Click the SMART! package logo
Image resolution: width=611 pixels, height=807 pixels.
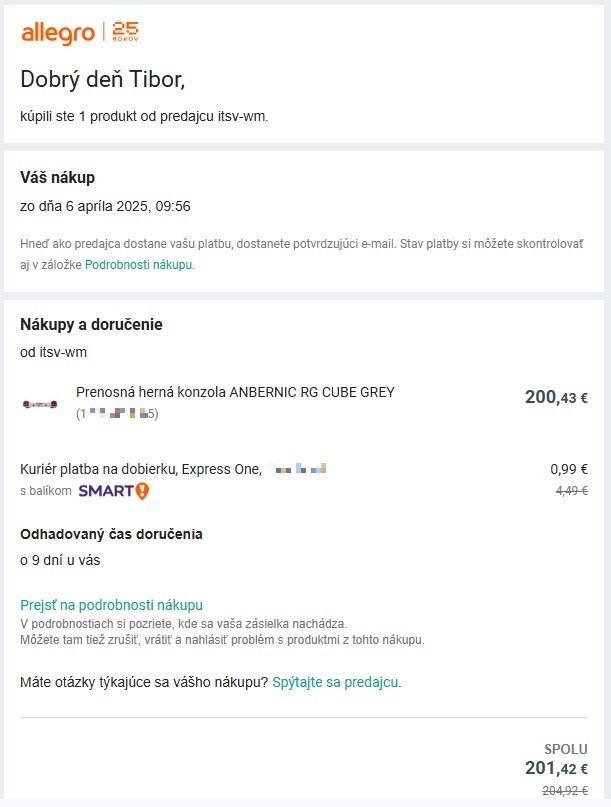click(113, 491)
